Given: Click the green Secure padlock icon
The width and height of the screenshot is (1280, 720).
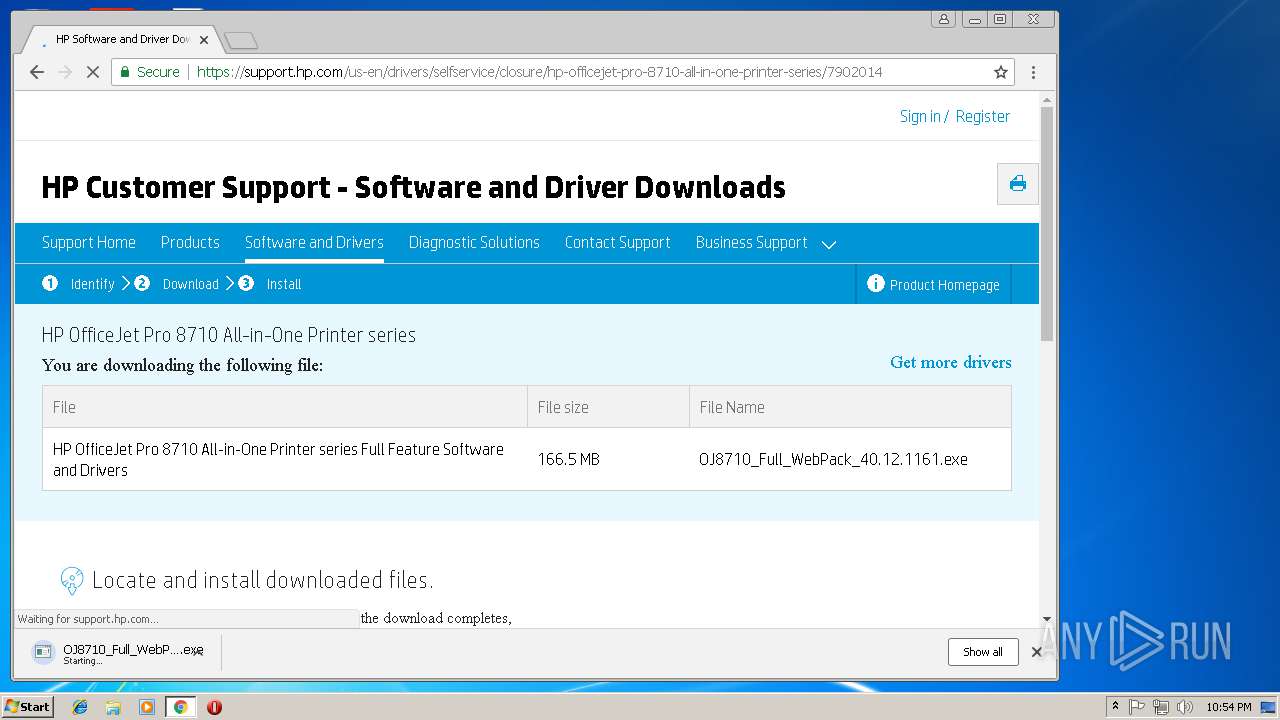Looking at the screenshot, I should [125, 72].
